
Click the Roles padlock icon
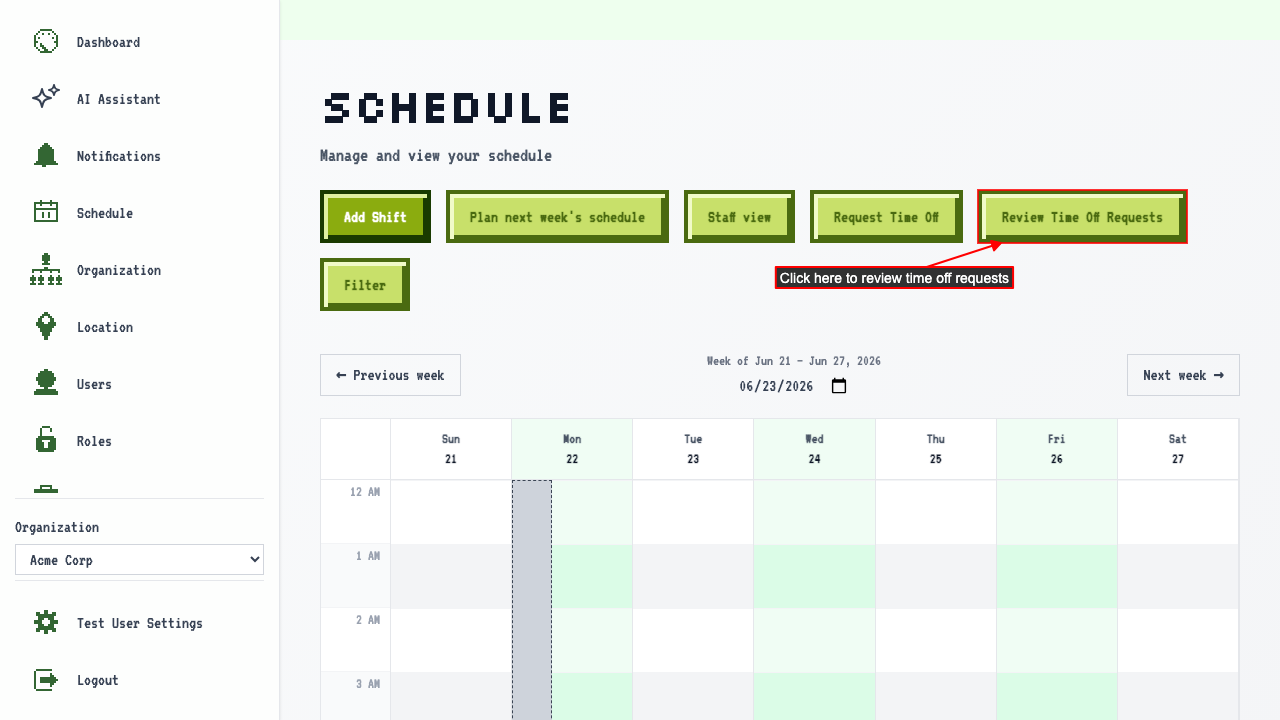(x=46, y=441)
